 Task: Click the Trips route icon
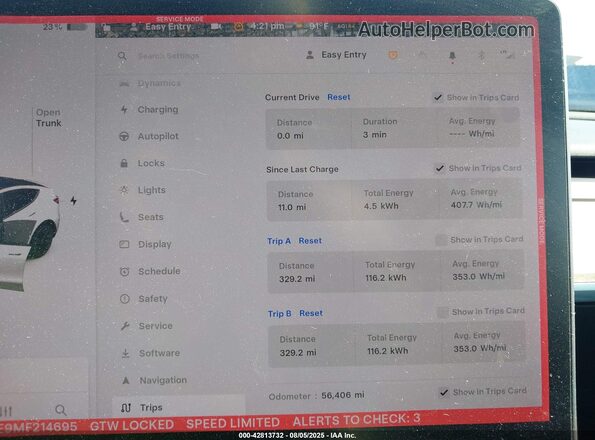click(x=126, y=408)
